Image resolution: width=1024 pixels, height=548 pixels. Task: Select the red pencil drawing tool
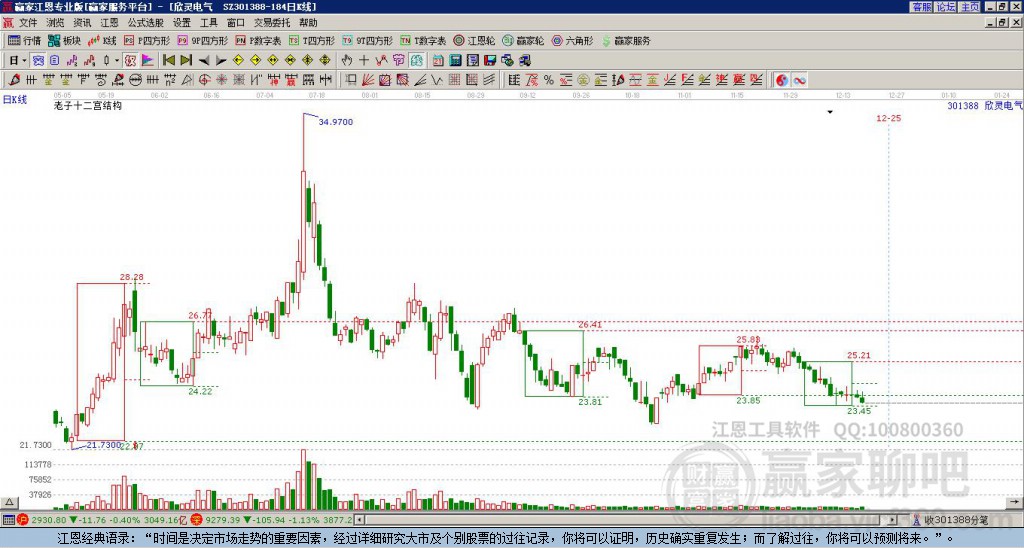[14, 80]
